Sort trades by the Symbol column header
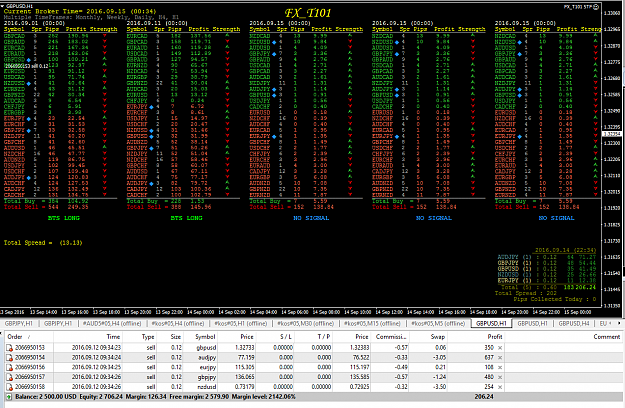 coord(201,337)
